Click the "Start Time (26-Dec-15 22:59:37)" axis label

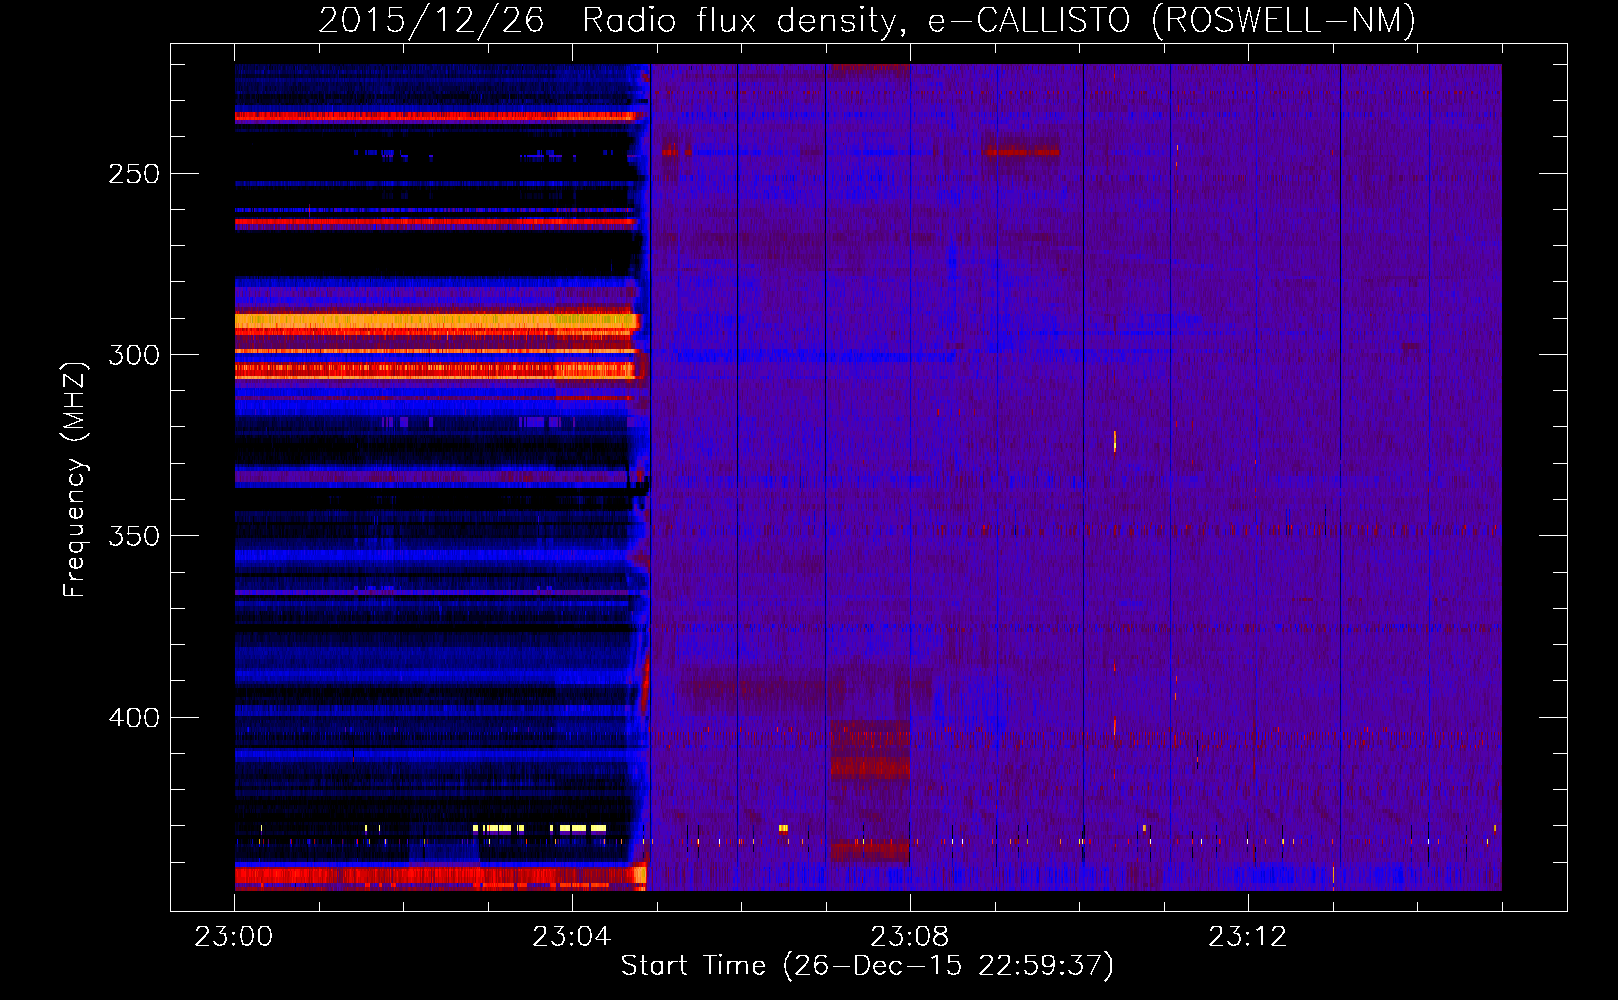pyautogui.click(x=867, y=966)
